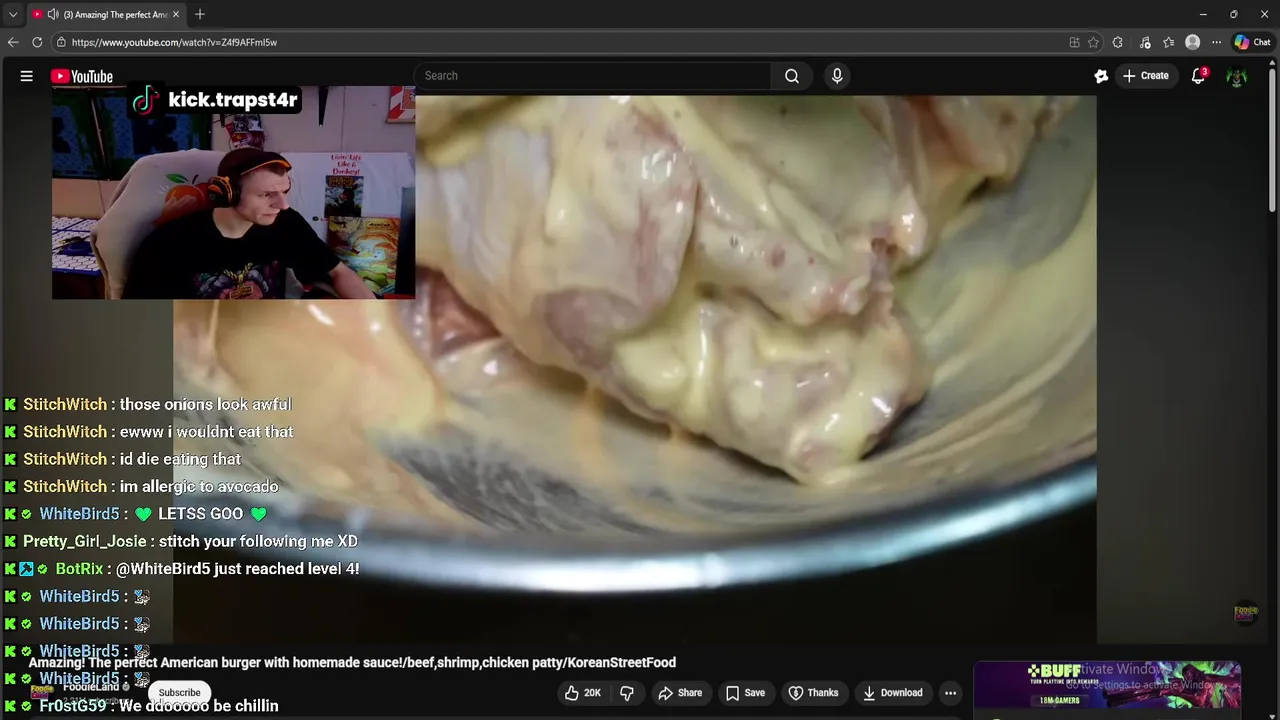Open browser settings and more menu
The width and height of the screenshot is (1280, 720).
(1216, 42)
